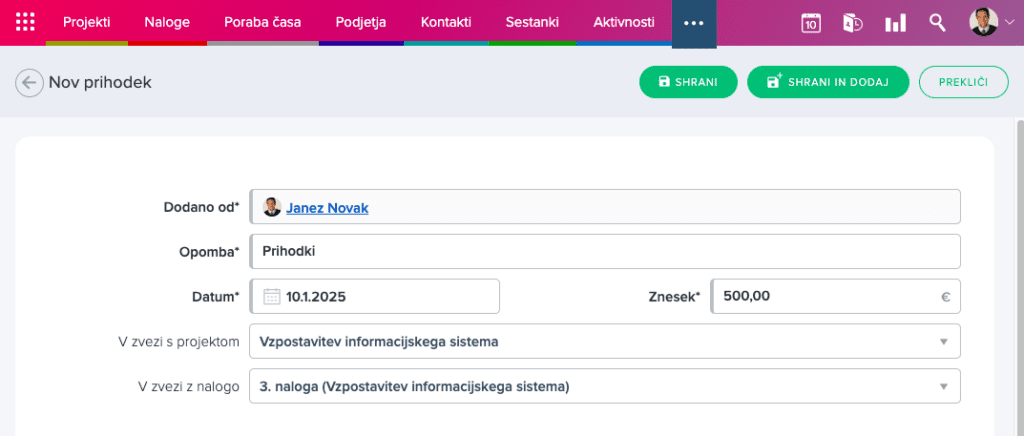Screen dimensions: 1024x436
Task: Go to the Naloge tab
Action: pyautogui.click(x=167, y=22)
